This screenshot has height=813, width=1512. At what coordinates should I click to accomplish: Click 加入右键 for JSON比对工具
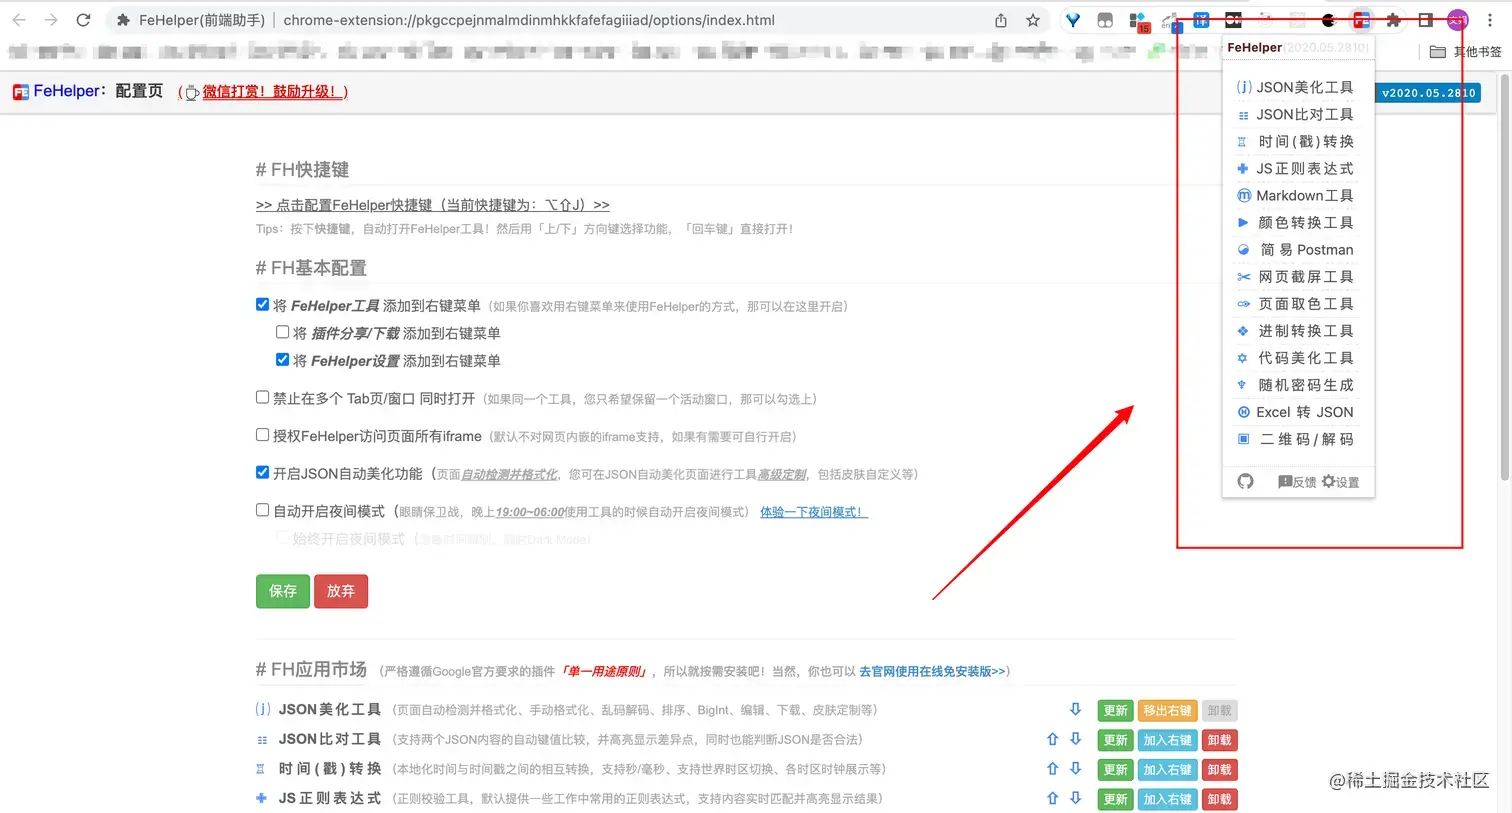click(x=1167, y=740)
